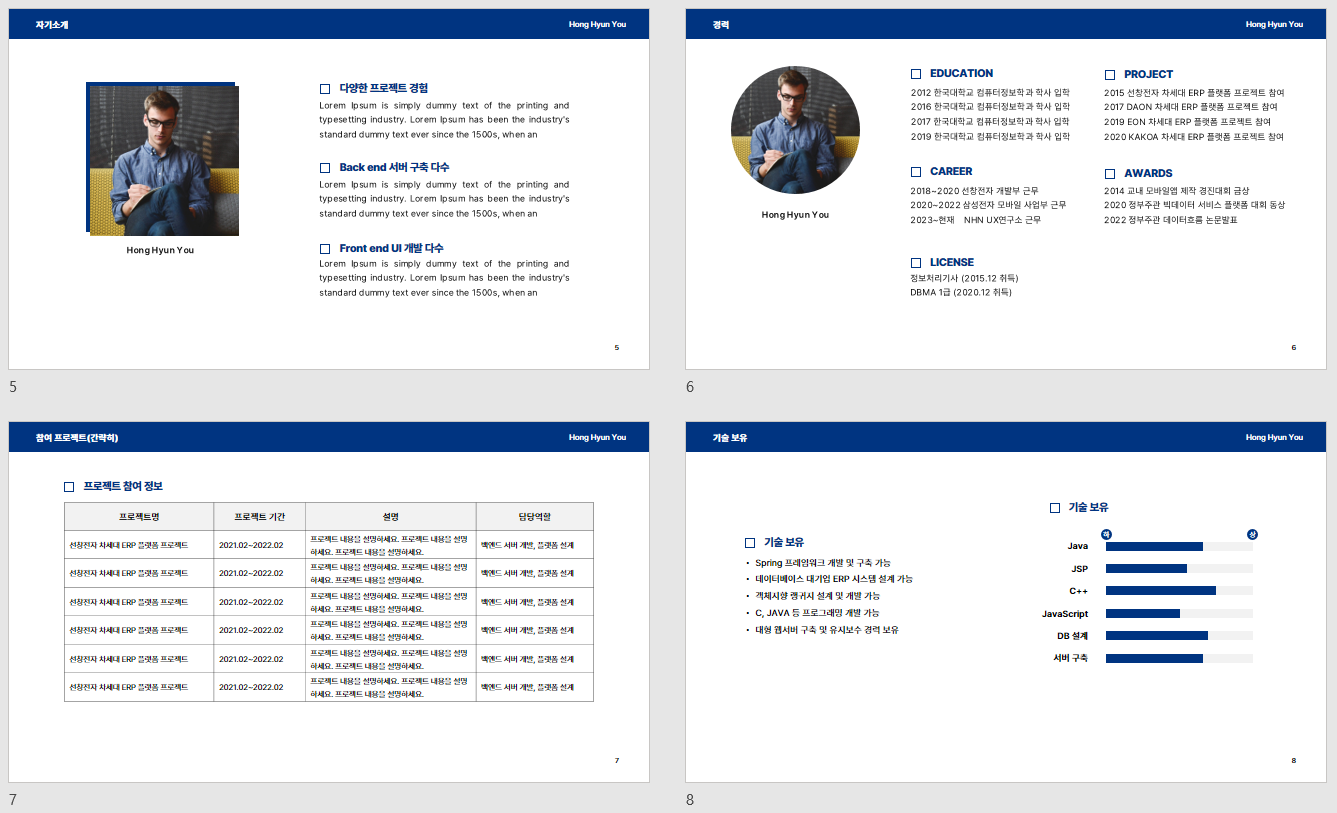The height and width of the screenshot is (813, 1337).
Task: Click the '설명' table header cell
Action: pyautogui.click(x=391, y=517)
